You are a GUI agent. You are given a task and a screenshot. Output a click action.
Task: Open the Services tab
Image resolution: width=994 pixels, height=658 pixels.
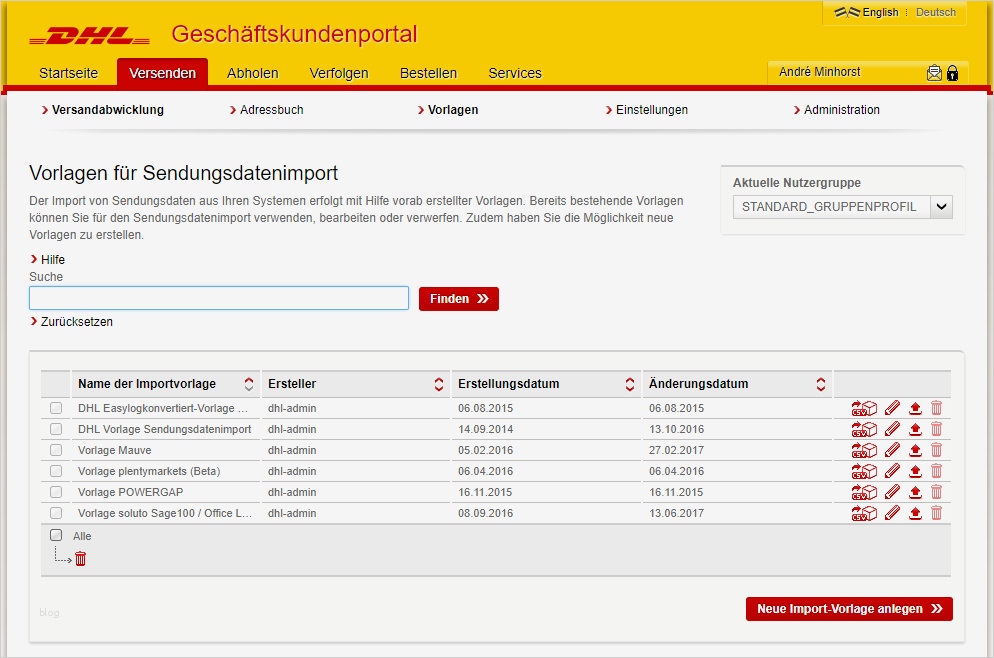click(515, 73)
